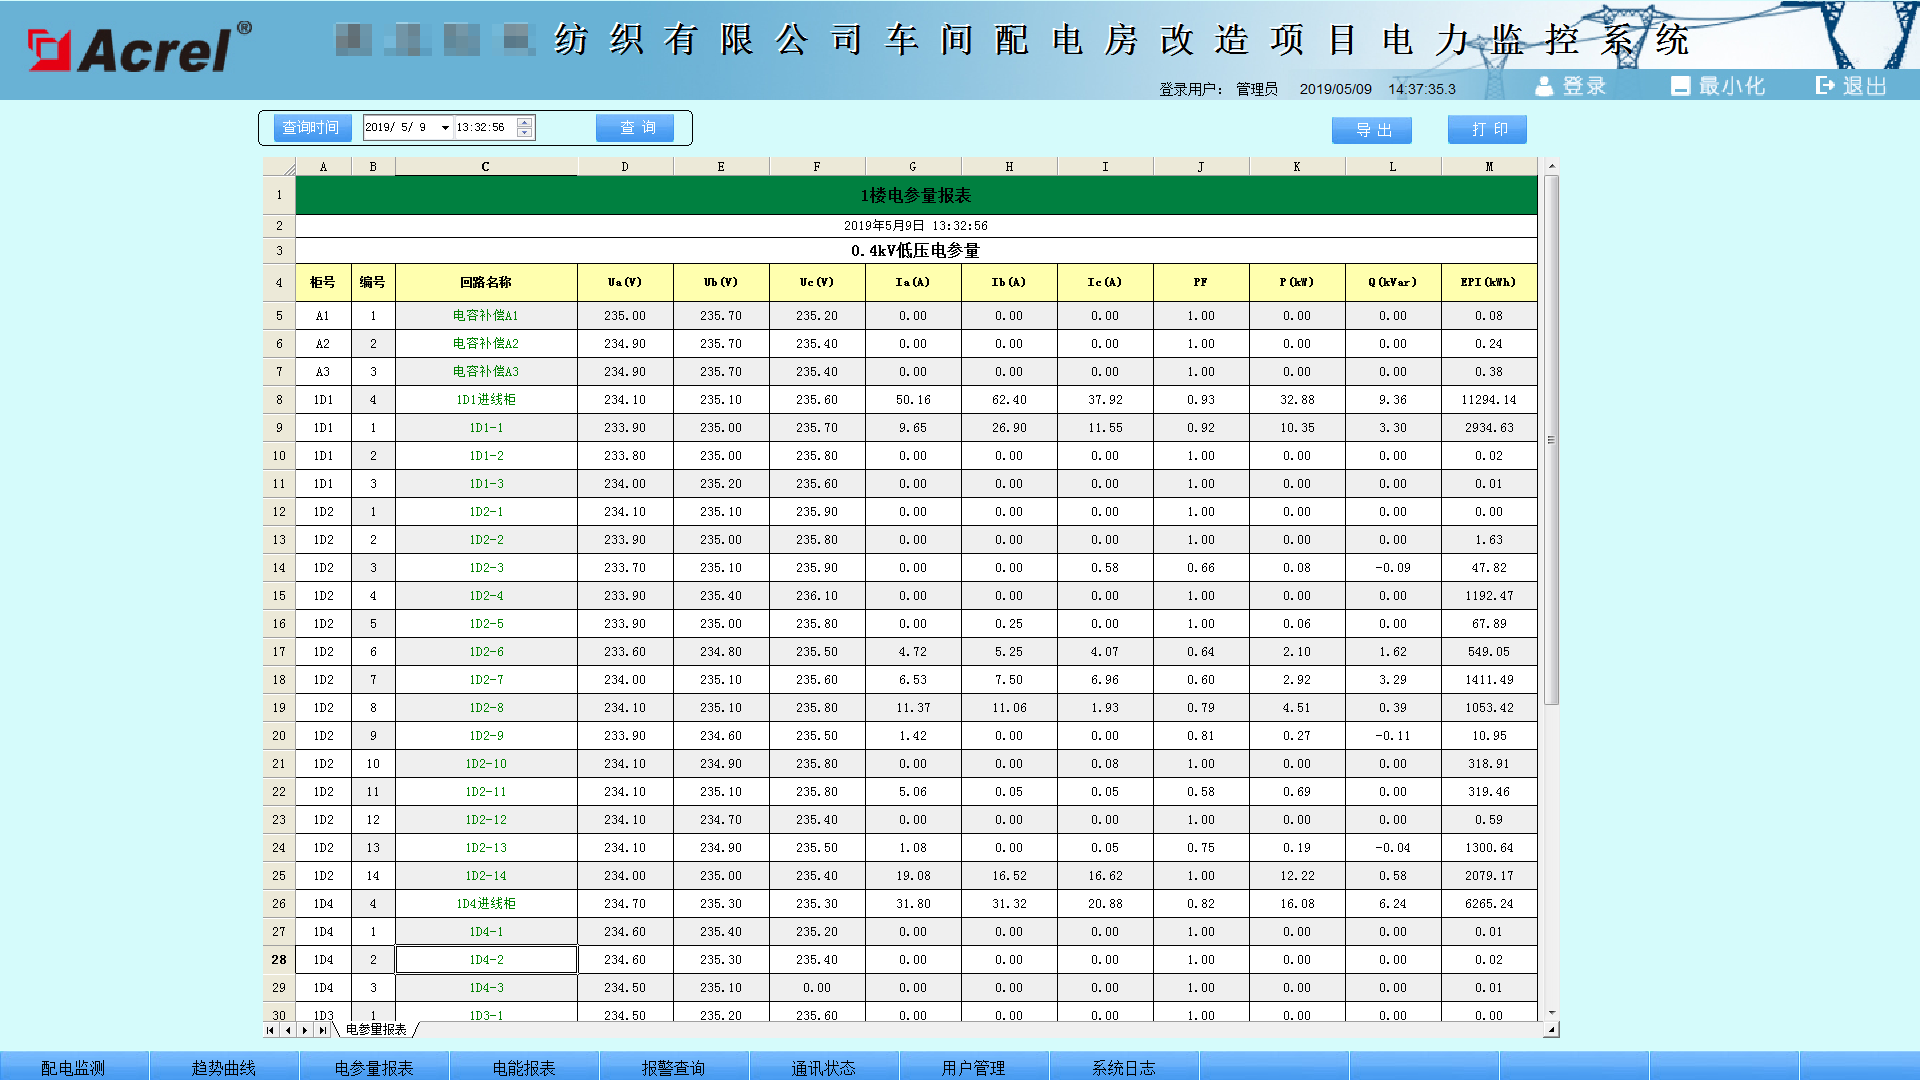Click circuit name 1D2-14
This screenshot has height=1080, width=1920.
[486, 876]
